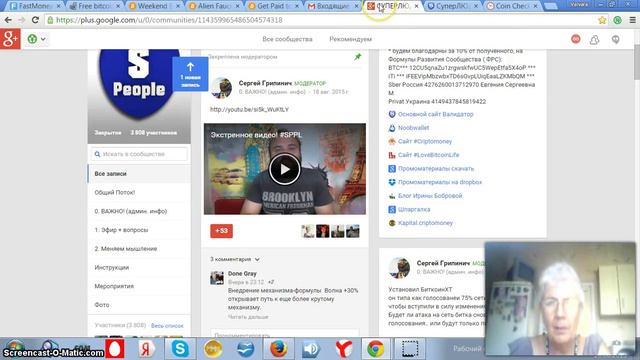The height and width of the screenshot is (360, 640).
Task: Click the dashed selection frame taskbar icon
Action: click(409, 349)
